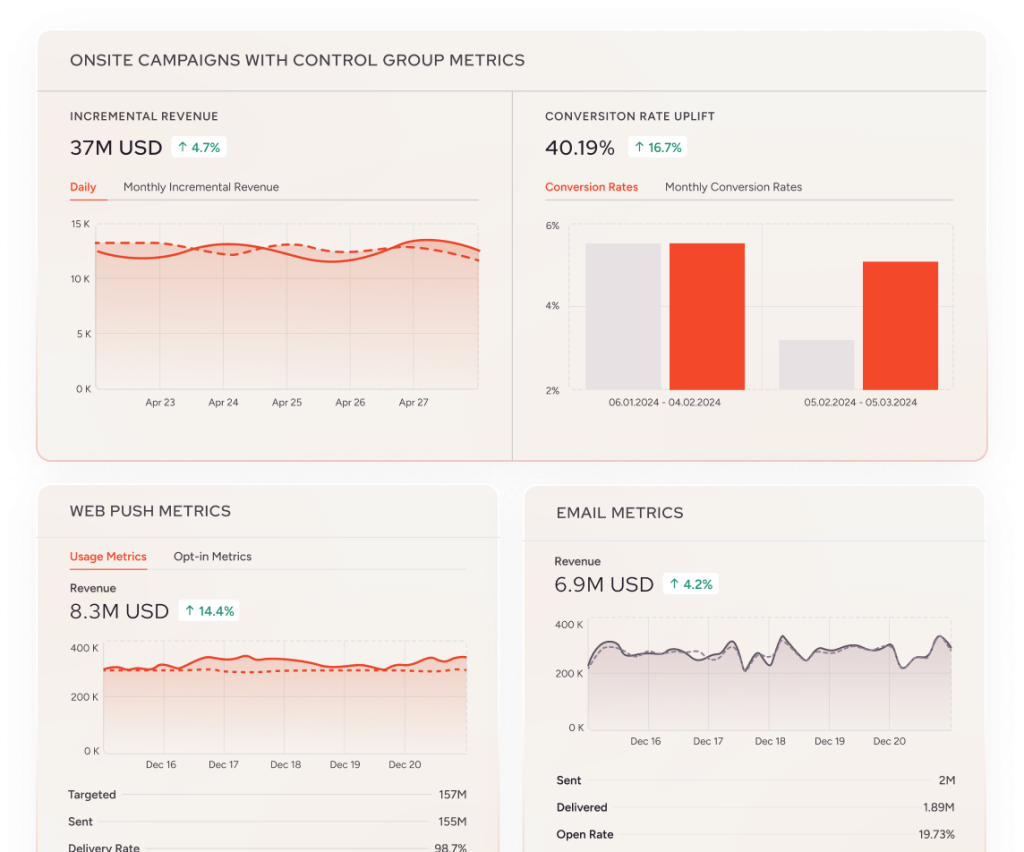This screenshot has height=852, width=1024.
Task: Click the 4.2% email revenue badge
Action: (691, 584)
